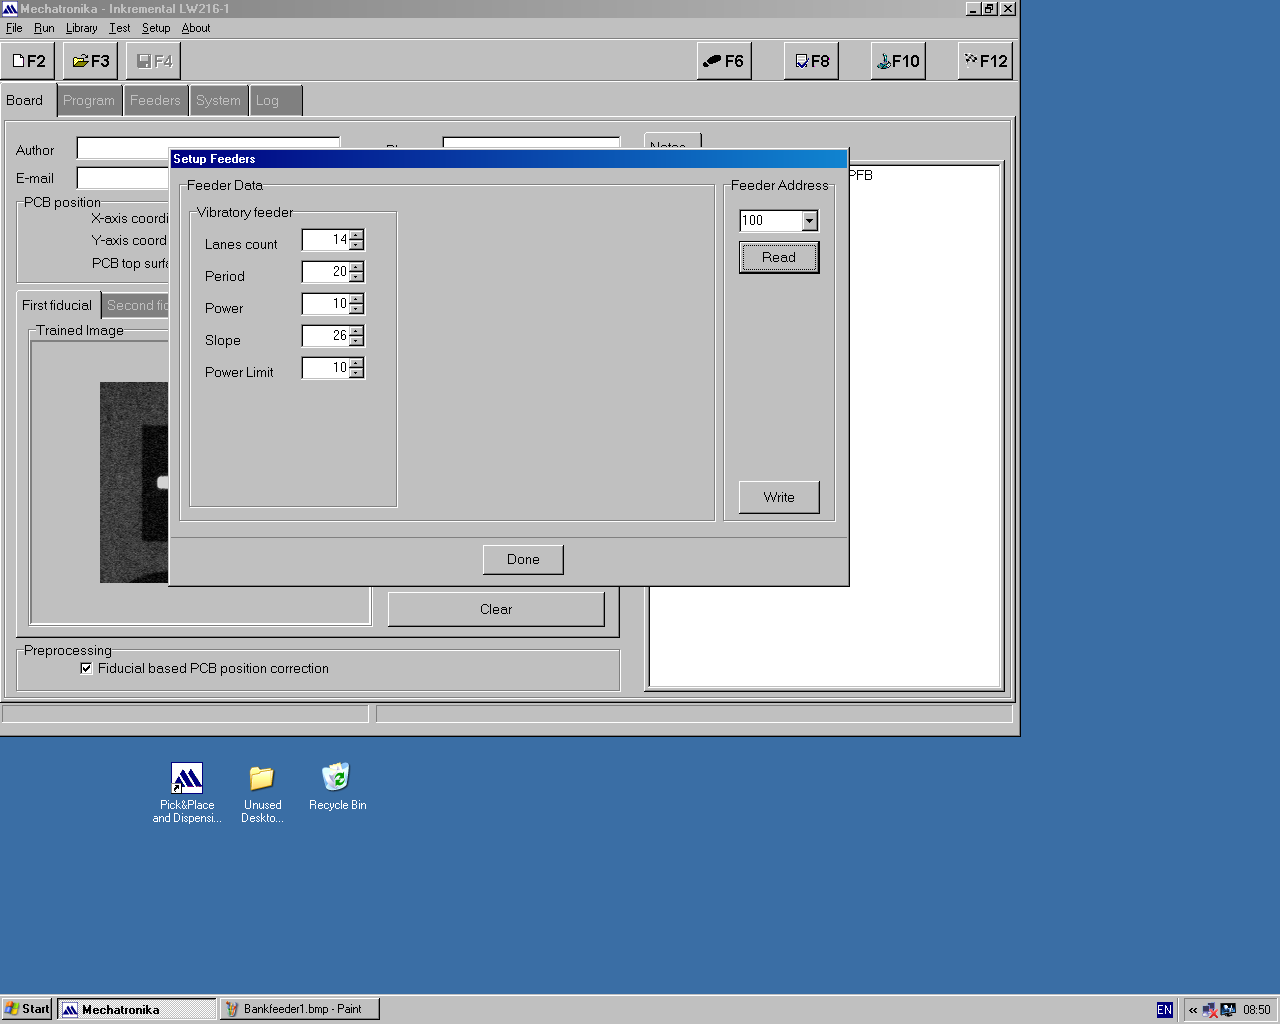Click the F4 save toolbar button
The height and width of the screenshot is (1024, 1280).
[154, 61]
